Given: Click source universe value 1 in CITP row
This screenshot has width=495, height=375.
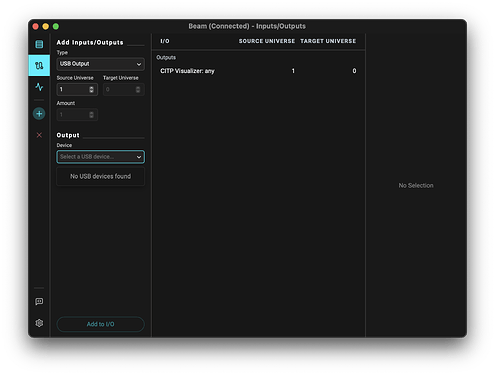Looking at the screenshot, I should click(x=293, y=71).
